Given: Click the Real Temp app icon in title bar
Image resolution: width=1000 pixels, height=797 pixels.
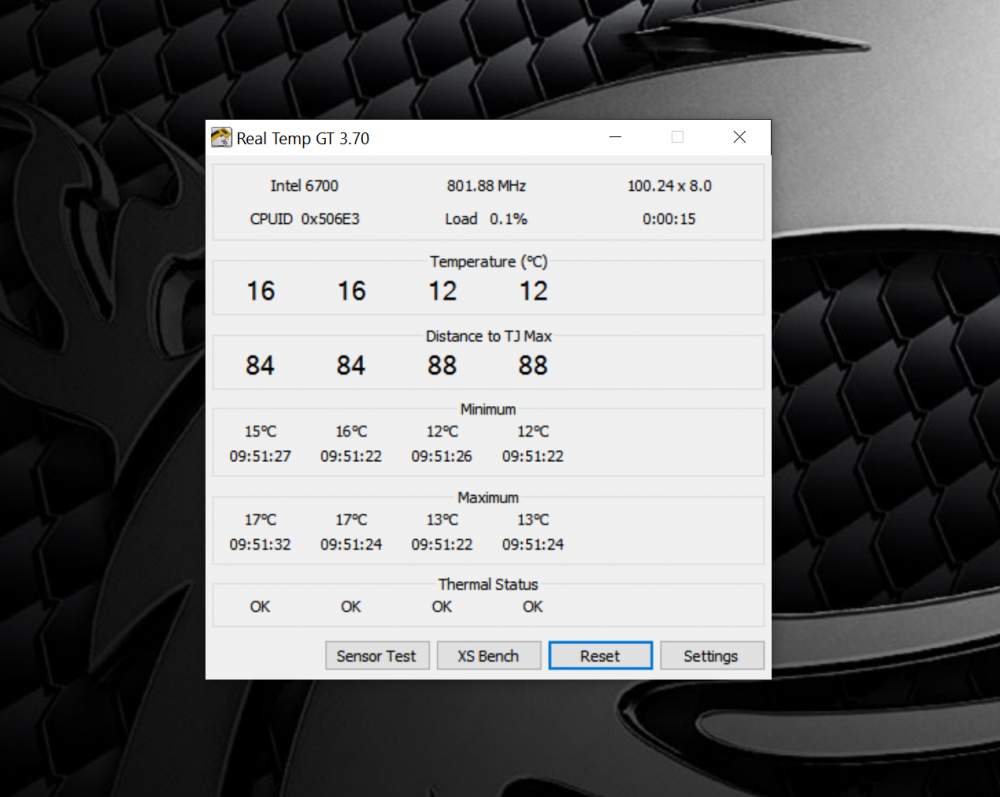Looking at the screenshot, I should [221, 138].
